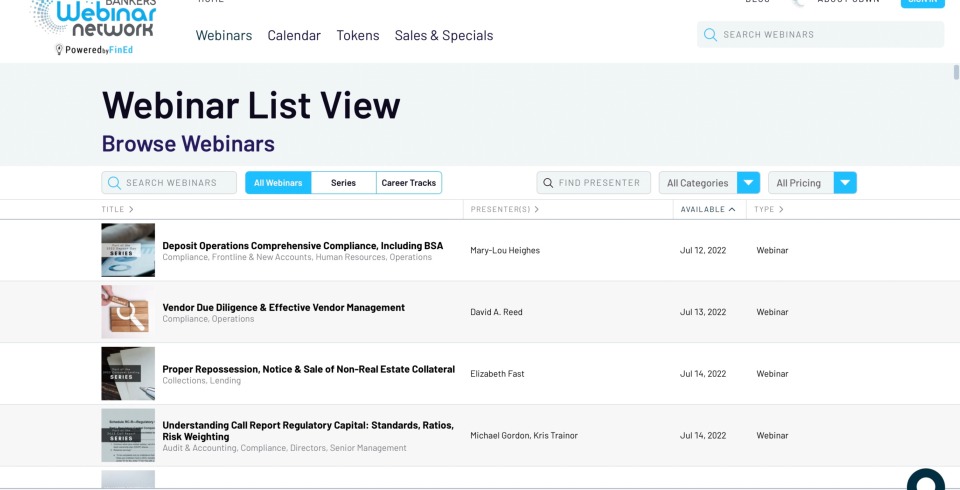The image size is (960, 490).
Task: Click the Deposit Operations webinar thumbnail
Action: [128, 250]
